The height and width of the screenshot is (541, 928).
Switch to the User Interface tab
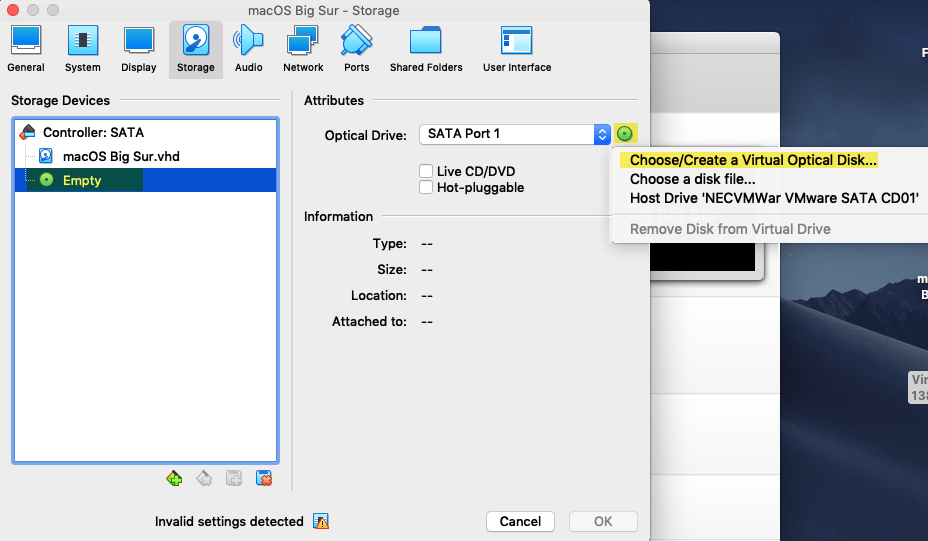click(517, 50)
